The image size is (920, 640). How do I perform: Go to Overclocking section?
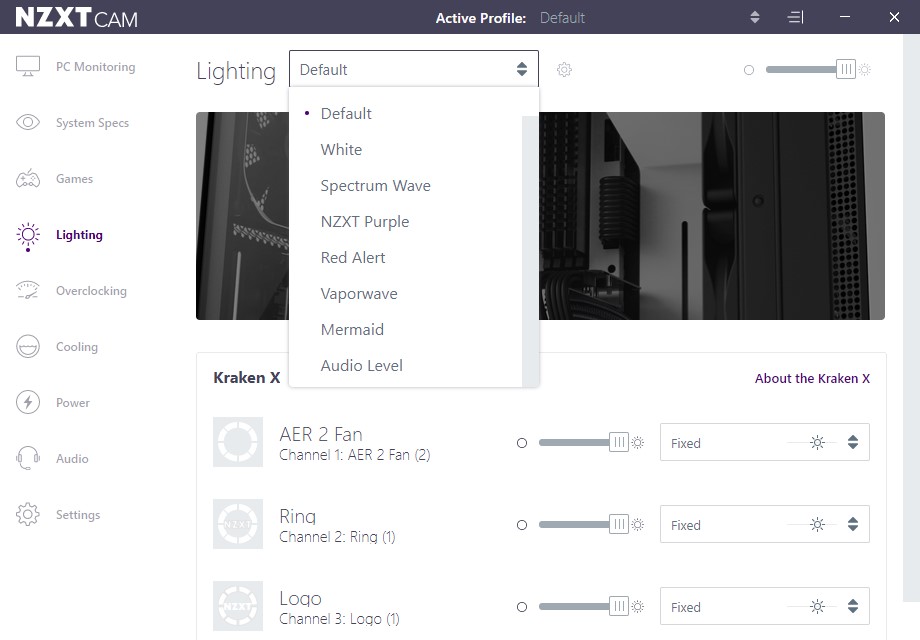91,291
